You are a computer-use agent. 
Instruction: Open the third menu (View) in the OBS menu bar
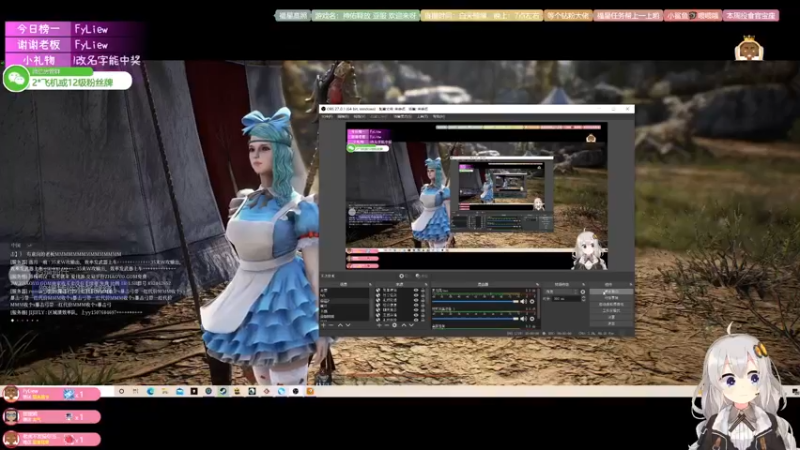(360, 116)
